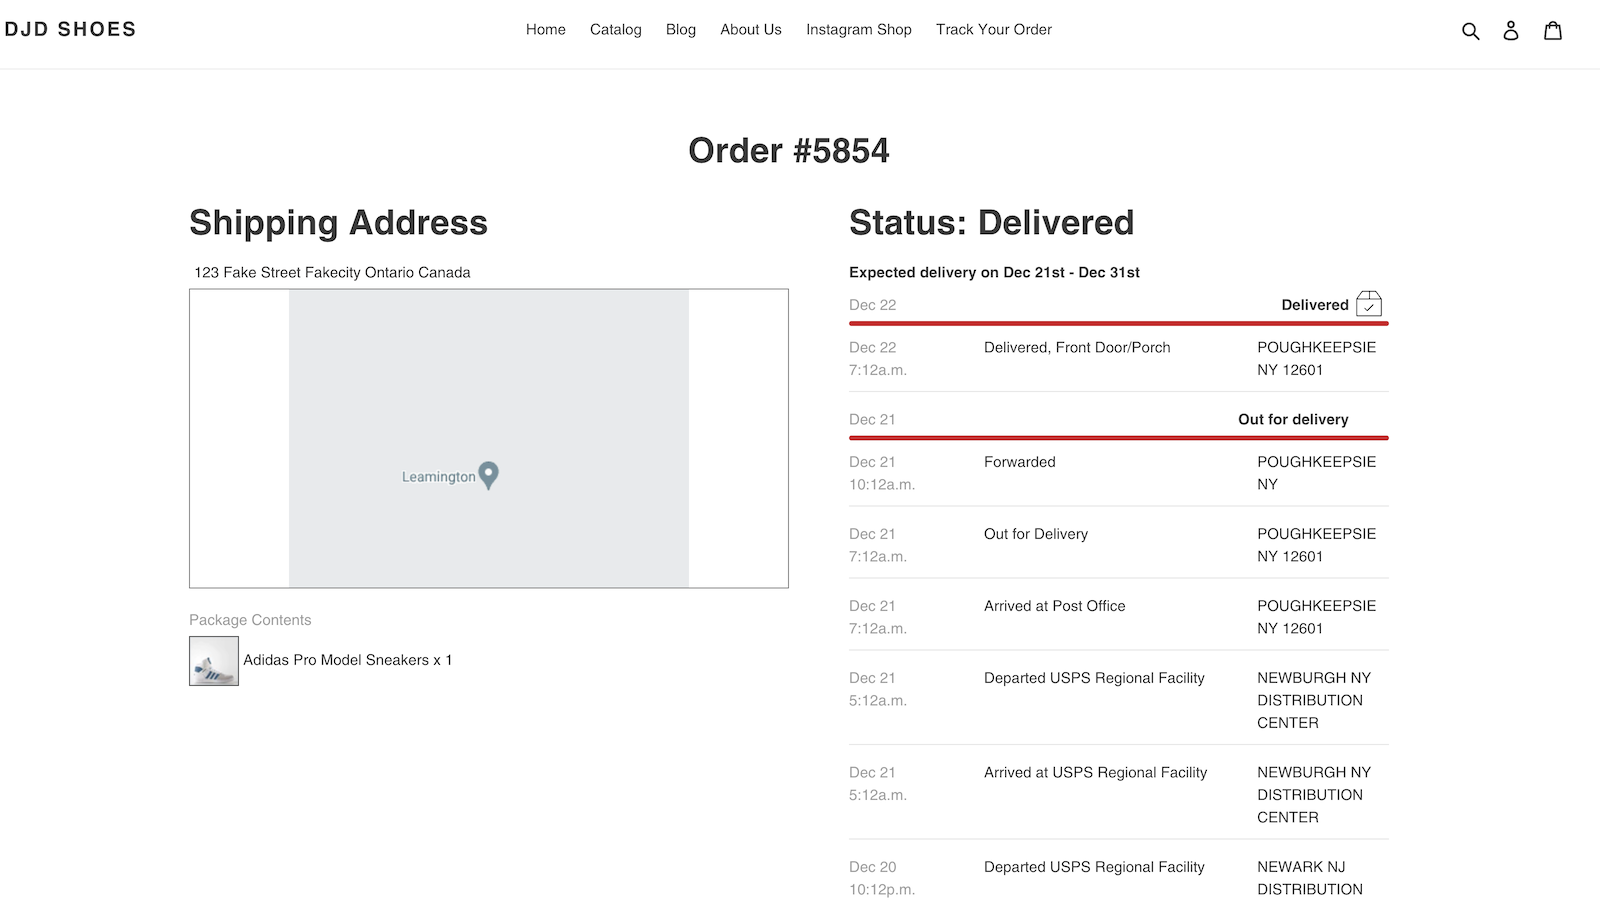Click Track Your Order
Image resolution: width=1600 pixels, height=900 pixels.
993,29
